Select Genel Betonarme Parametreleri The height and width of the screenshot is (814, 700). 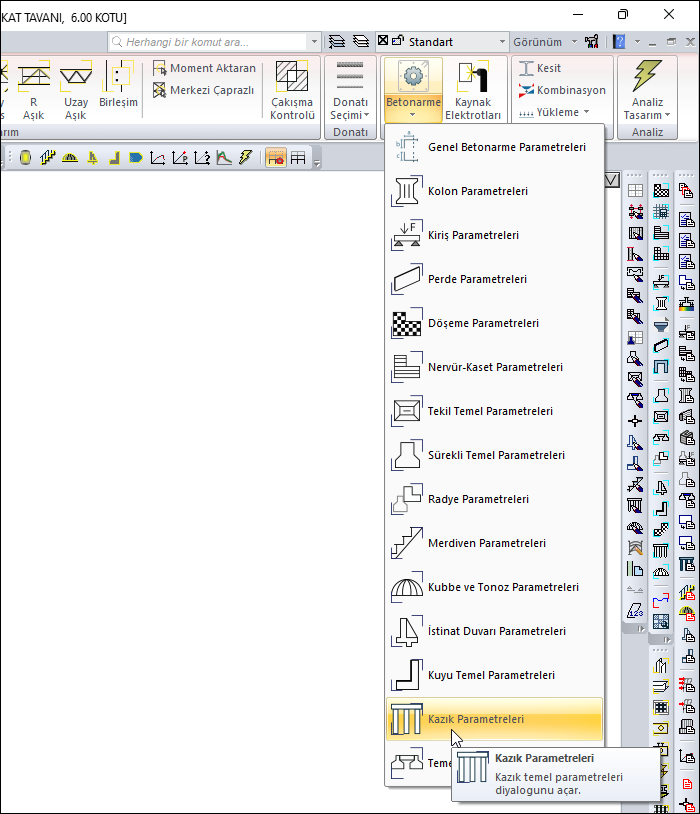pos(494,147)
